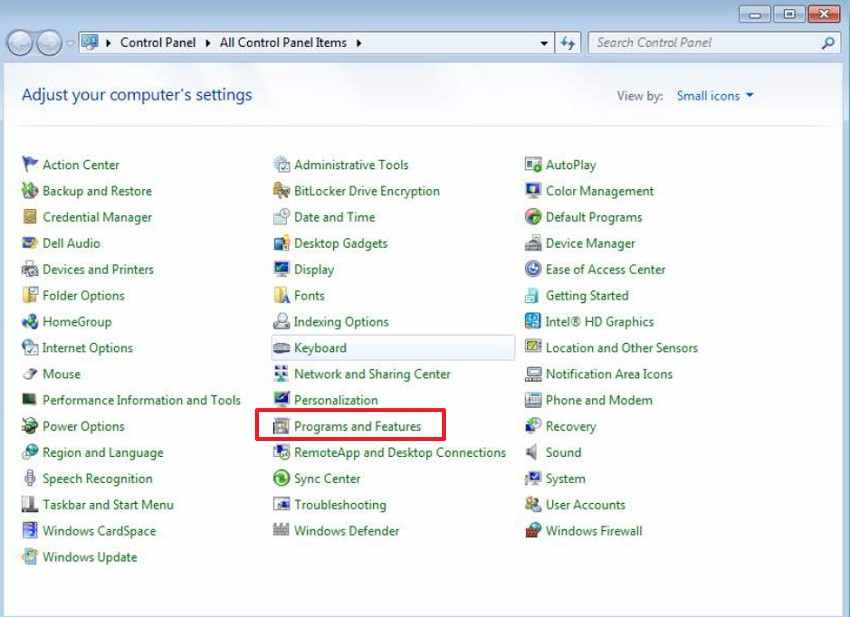Open the Action Center flag icon
Screen dimensions: 850x617
[x=30, y=164]
